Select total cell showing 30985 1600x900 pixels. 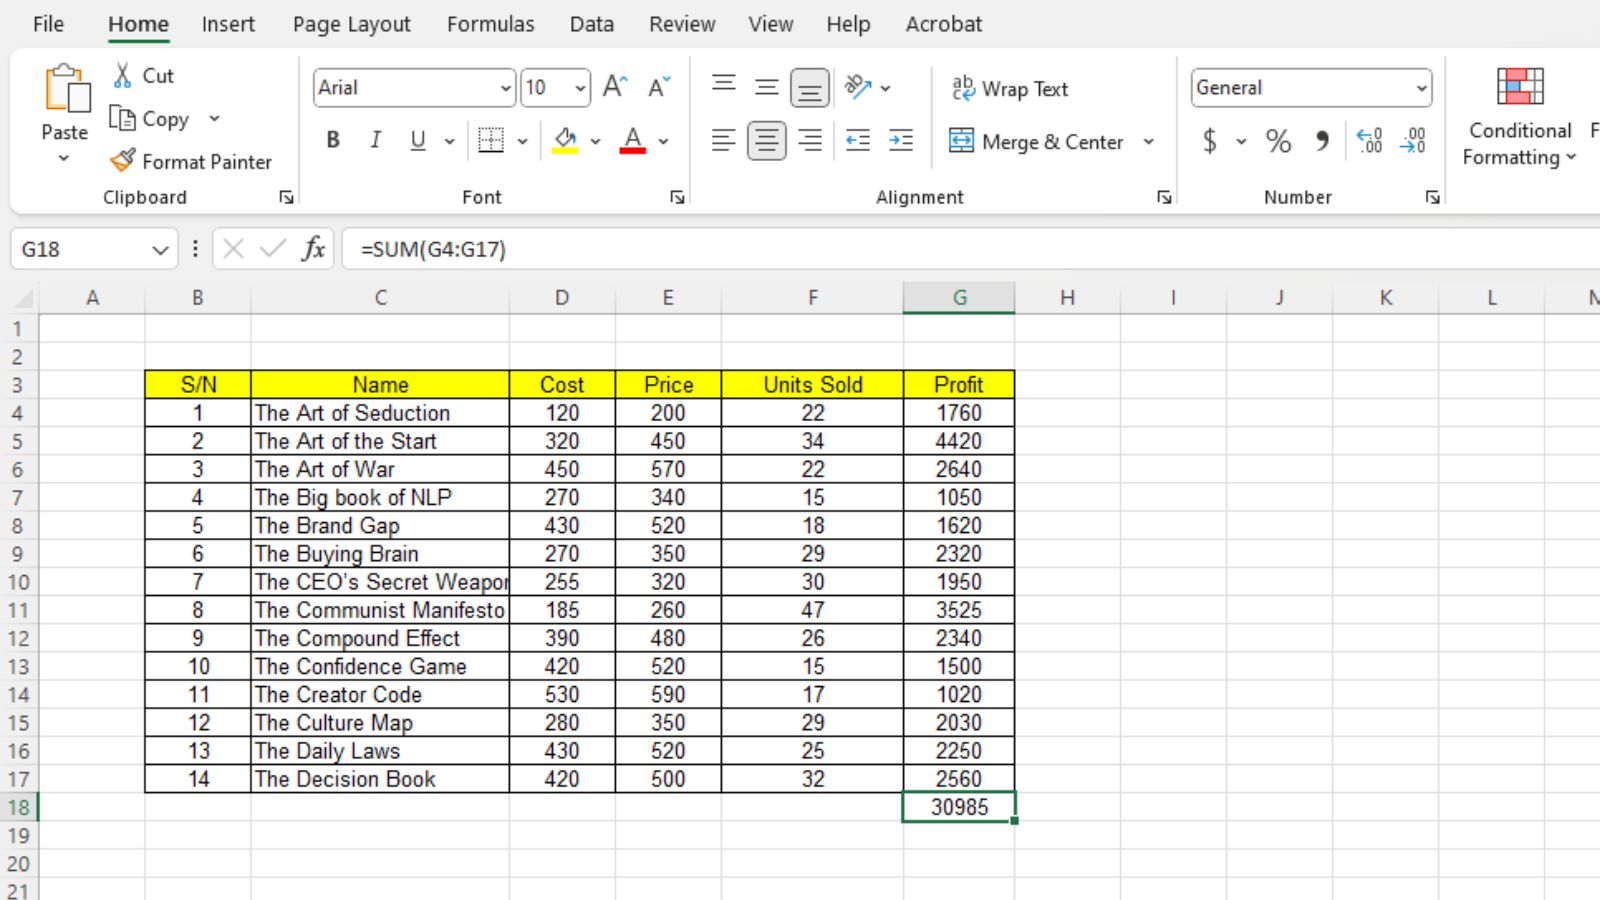(x=959, y=807)
